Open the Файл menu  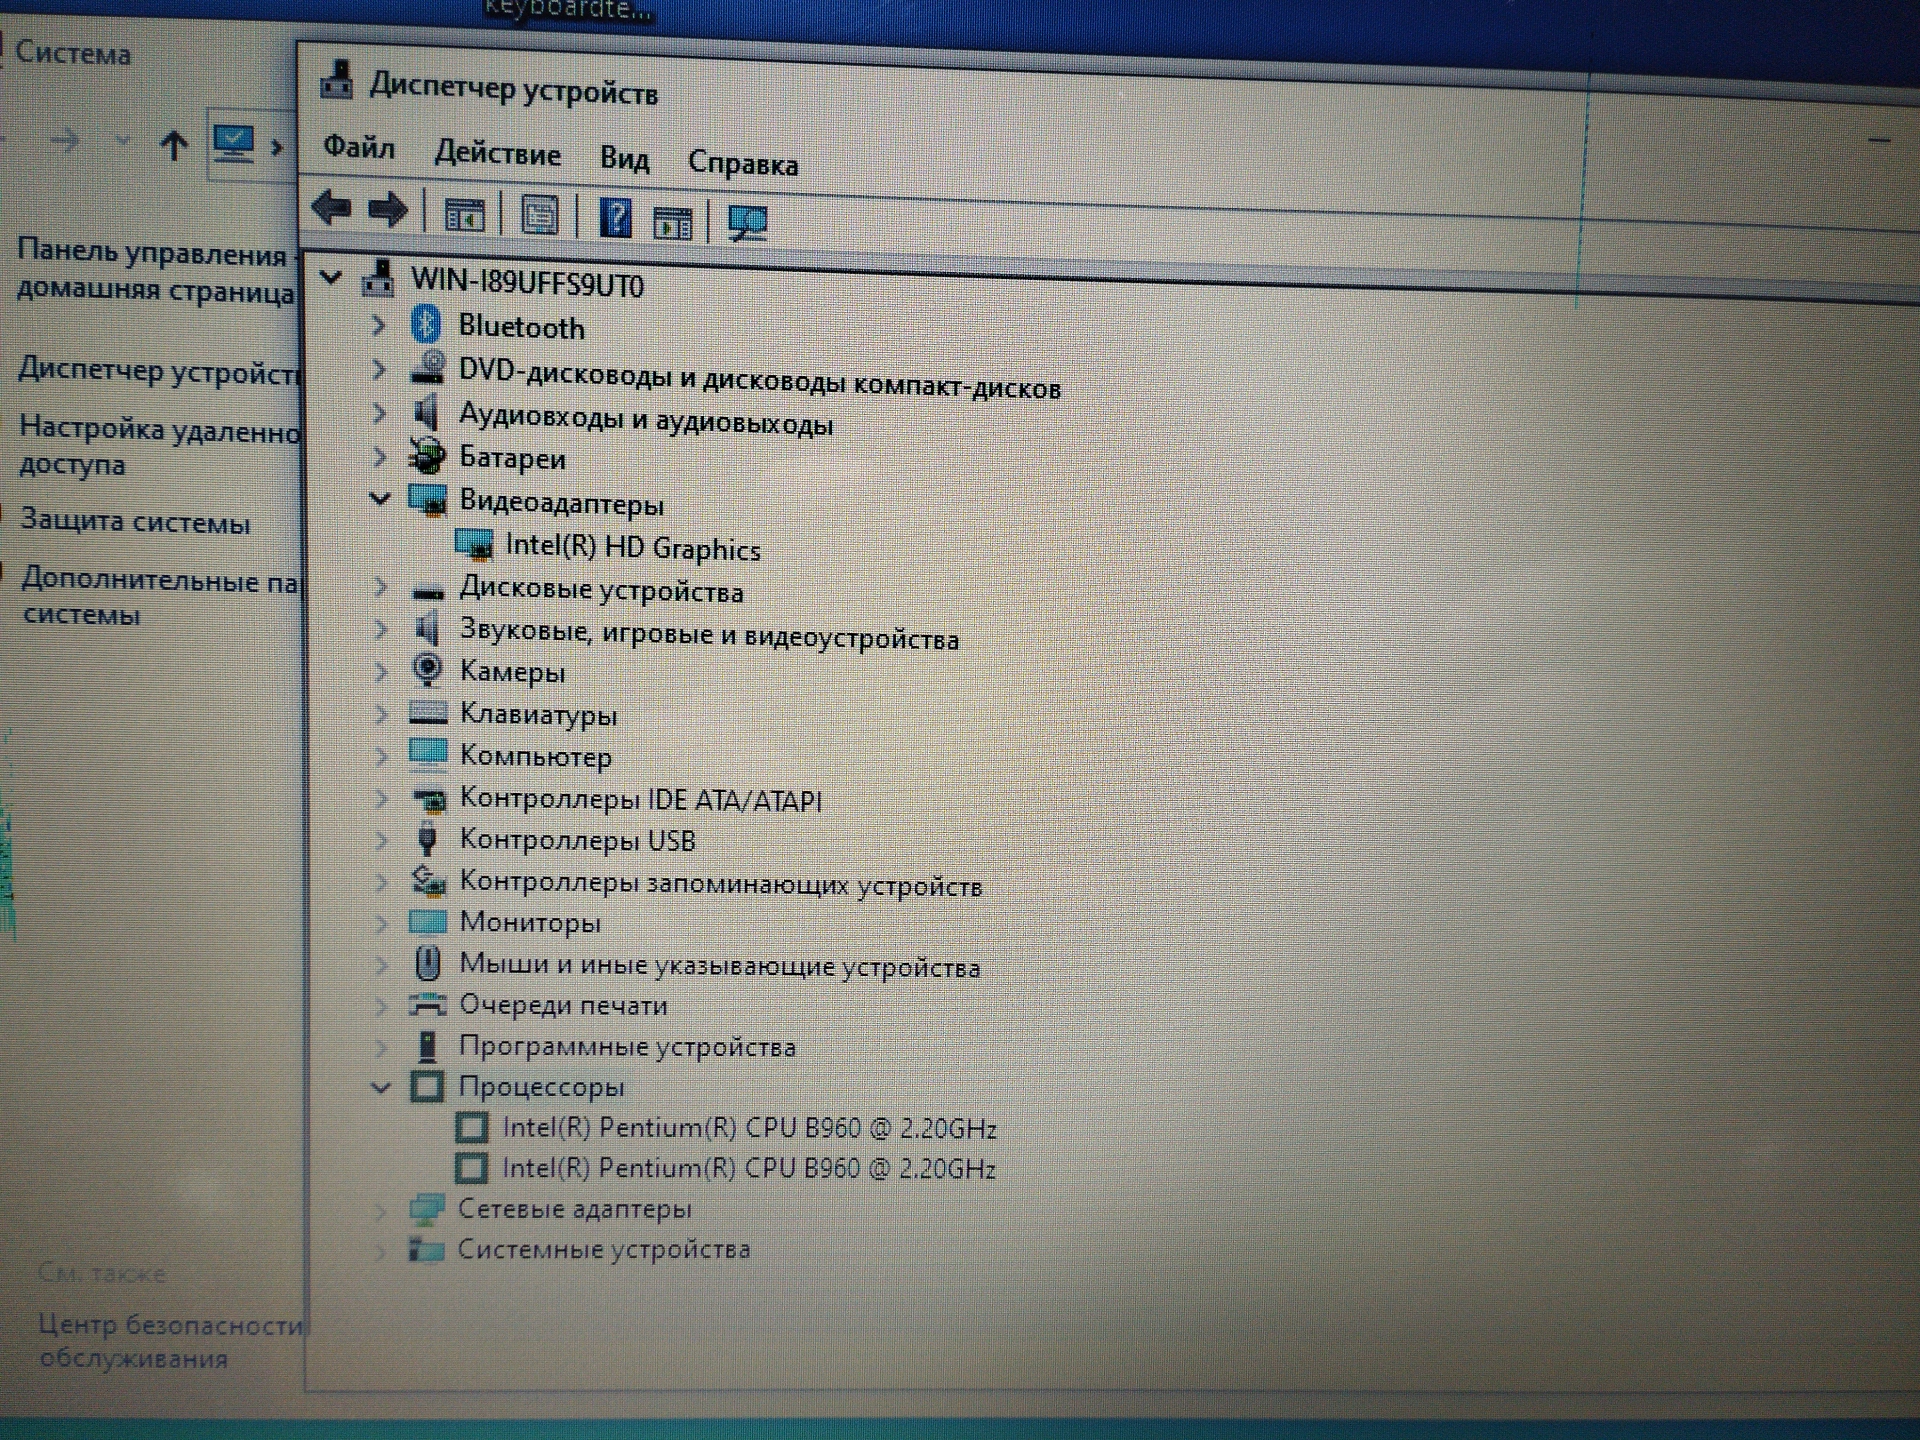[x=359, y=147]
